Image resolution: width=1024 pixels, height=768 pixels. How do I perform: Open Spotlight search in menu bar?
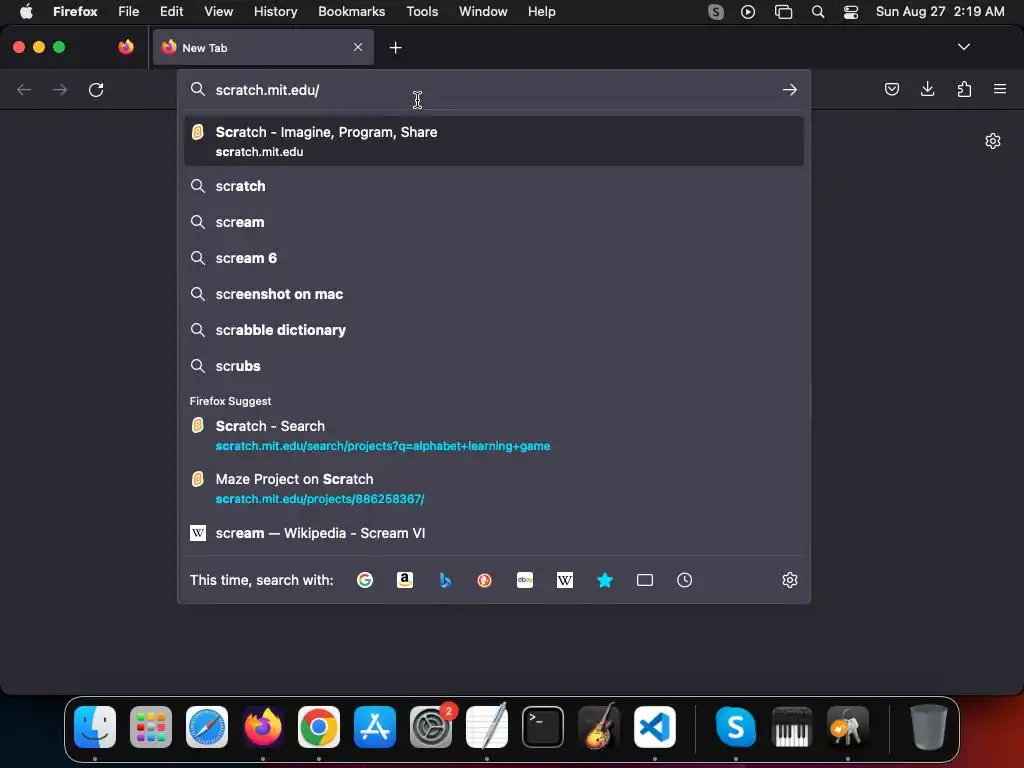818,12
